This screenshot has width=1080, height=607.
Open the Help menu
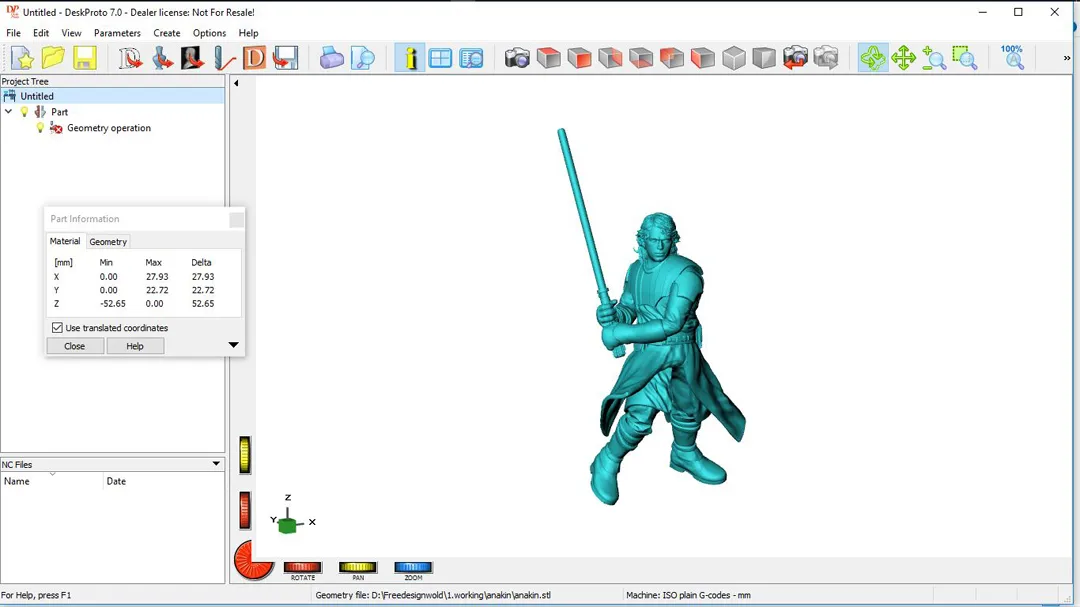pos(248,33)
